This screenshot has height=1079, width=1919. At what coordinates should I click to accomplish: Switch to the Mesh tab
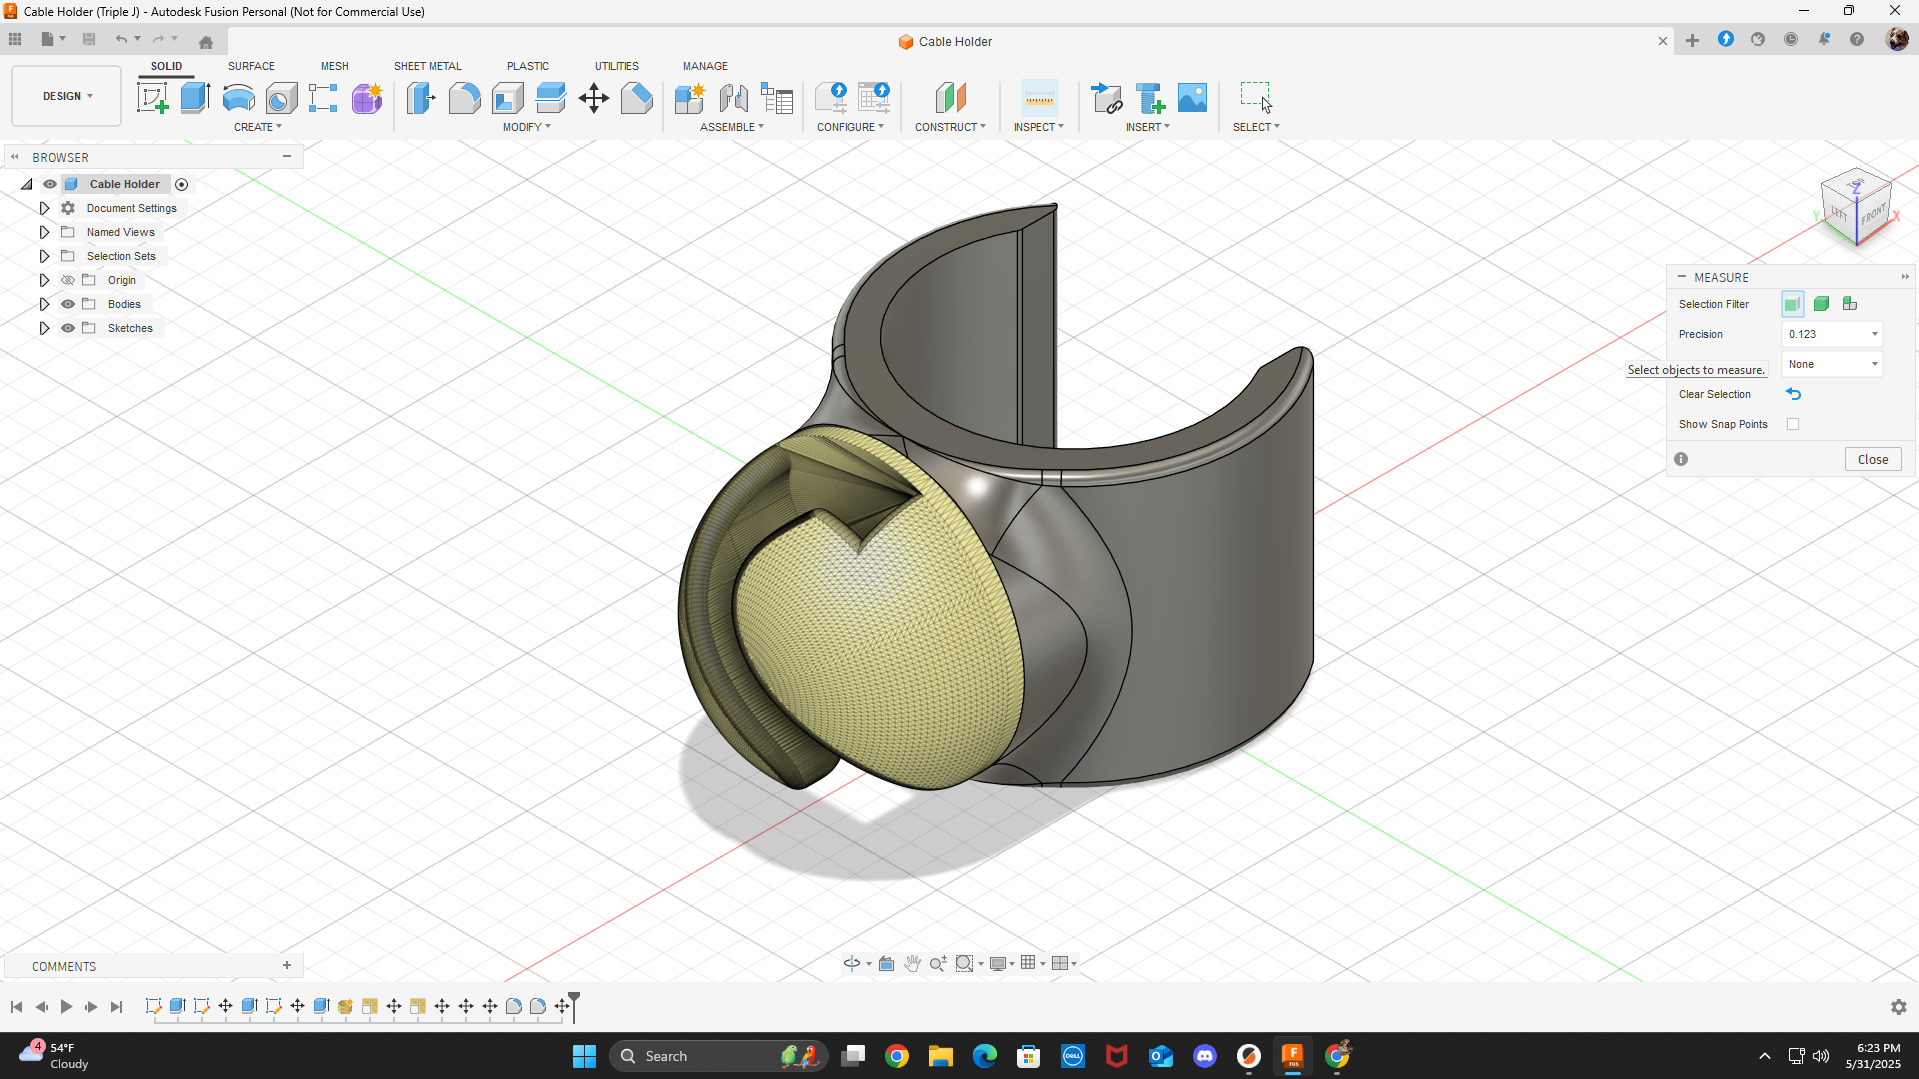(x=335, y=66)
